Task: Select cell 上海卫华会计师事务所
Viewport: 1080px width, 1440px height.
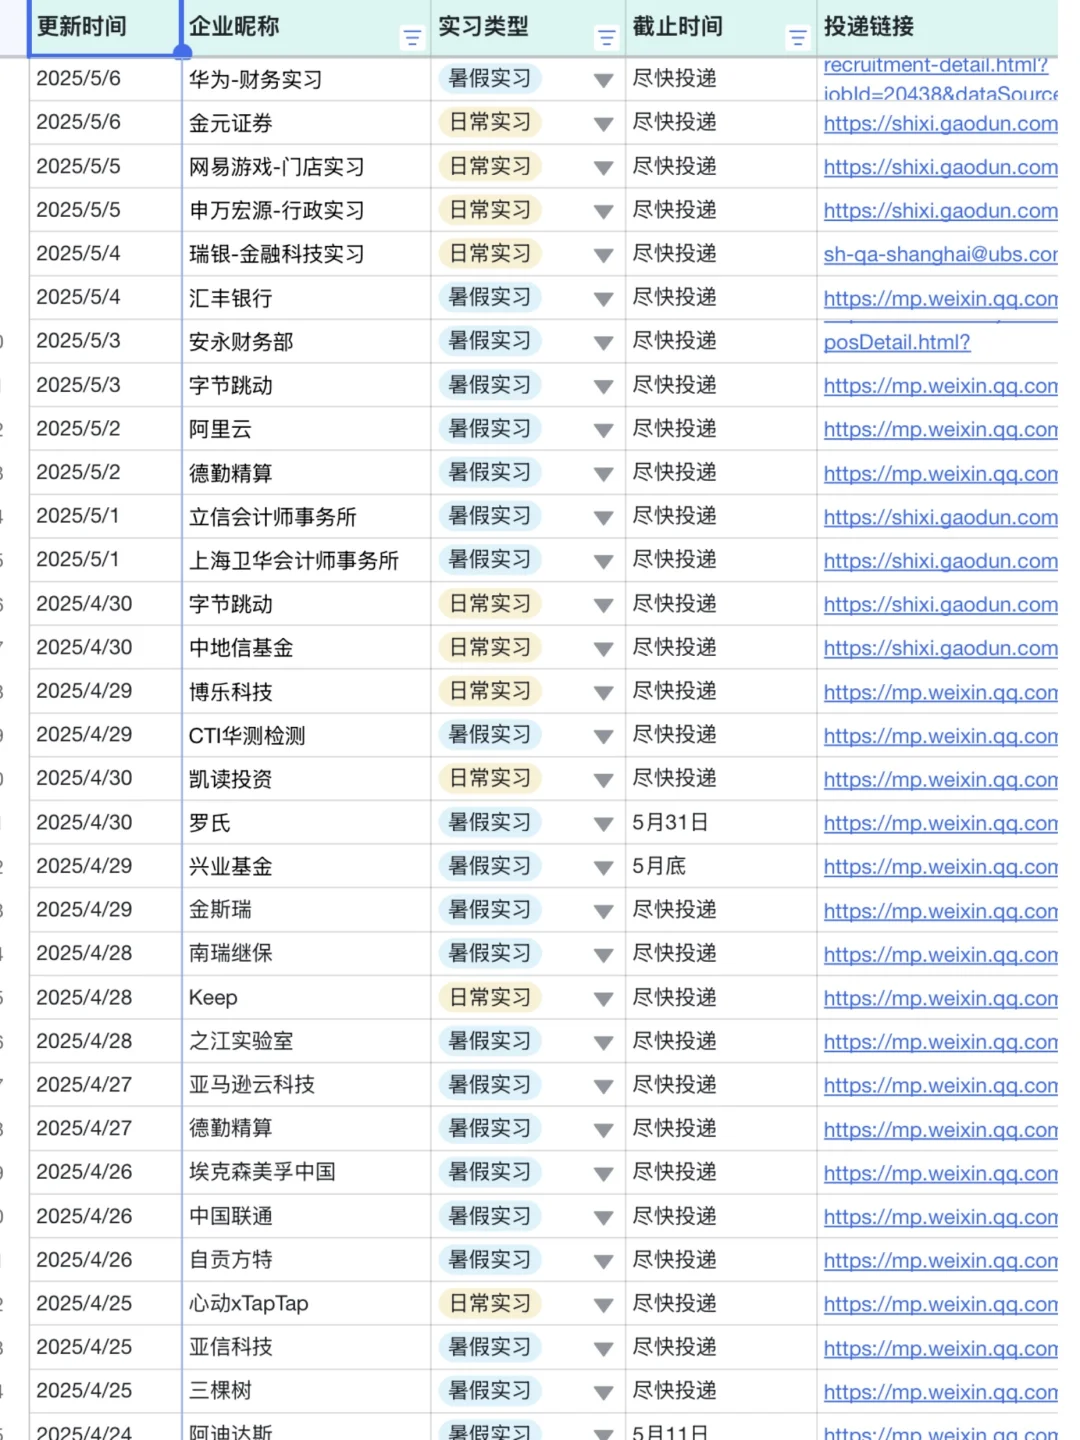Action: coord(306,560)
